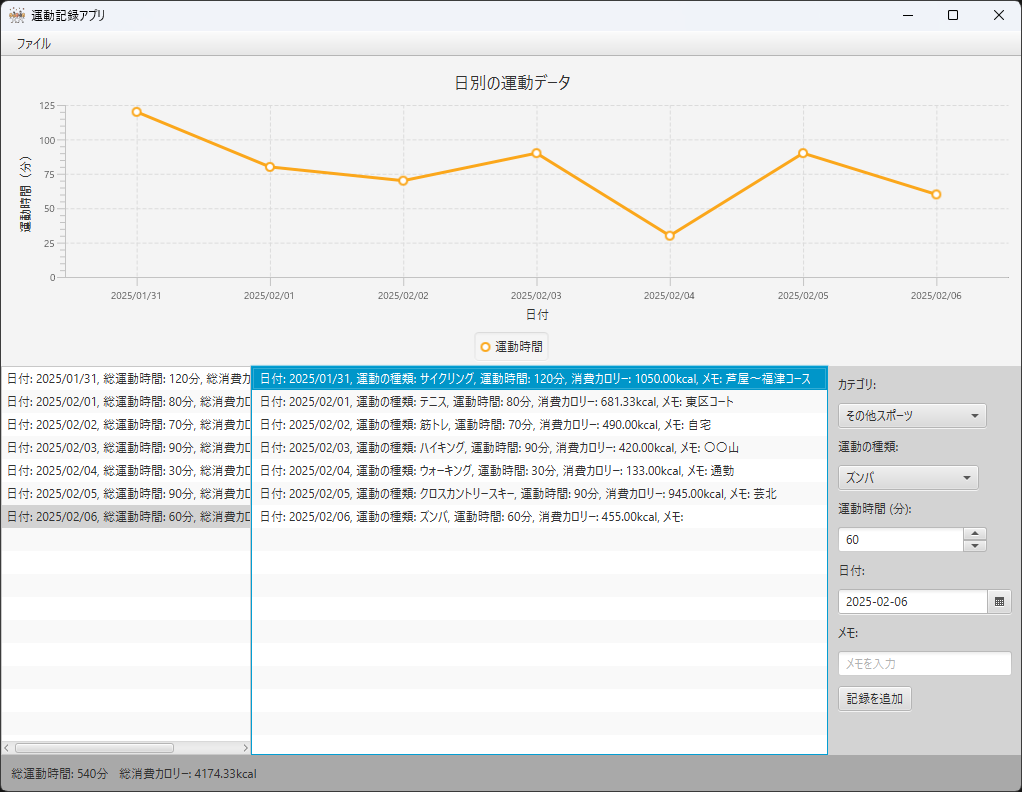Click the 運動時間 legend marker

(x=486, y=347)
